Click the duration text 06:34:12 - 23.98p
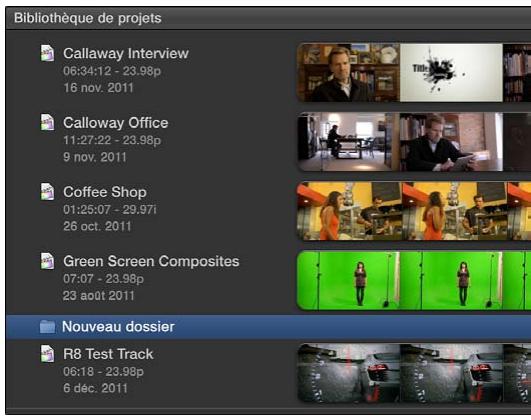 tap(112, 71)
